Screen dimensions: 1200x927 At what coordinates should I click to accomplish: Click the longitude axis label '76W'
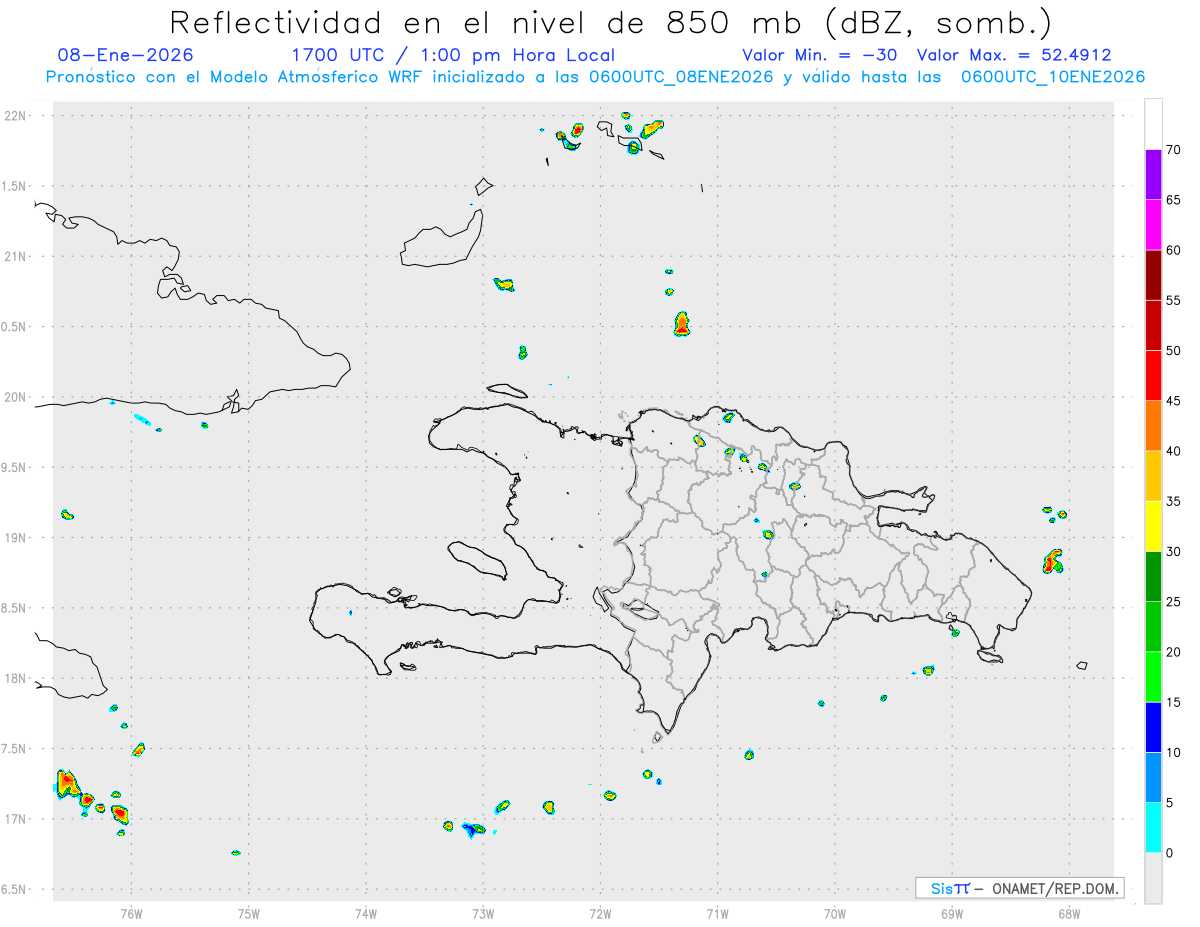coord(131,913)
